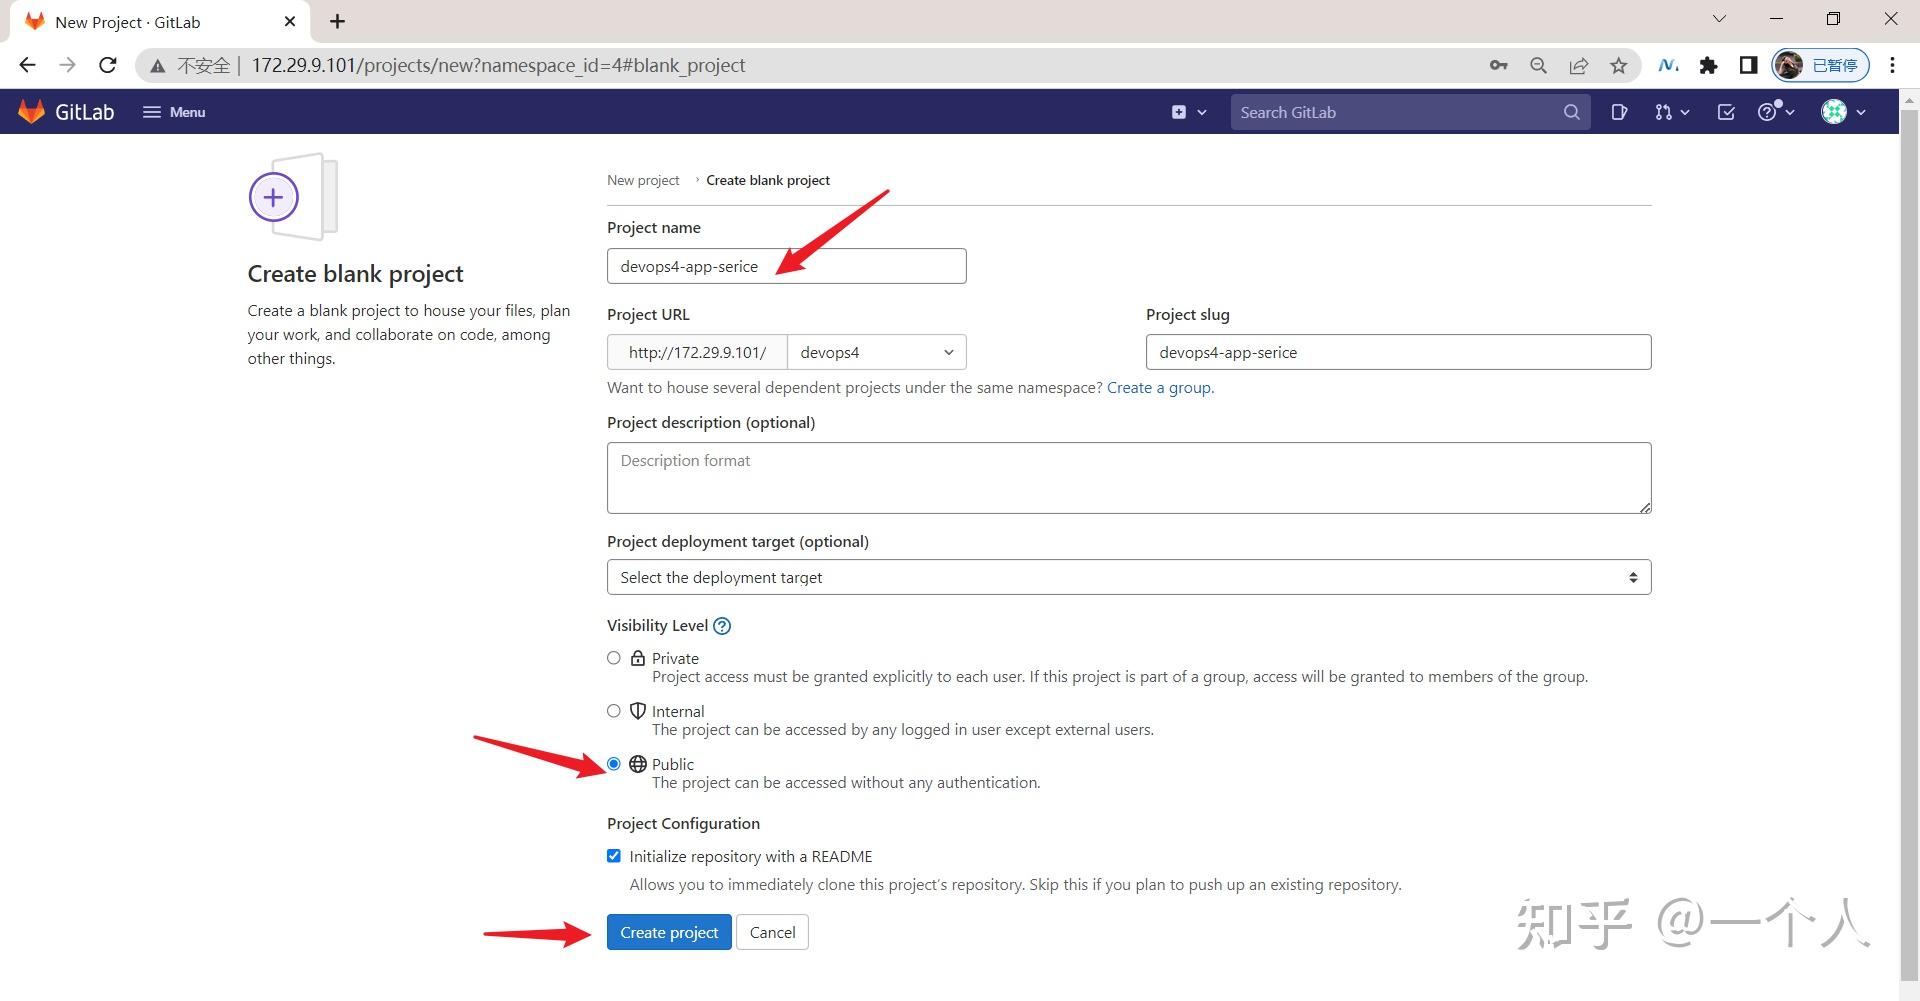The height and width of the screenshot is (1001, 1920).
Task: Bookmark this page with the star
Action: click(1618, 65)
